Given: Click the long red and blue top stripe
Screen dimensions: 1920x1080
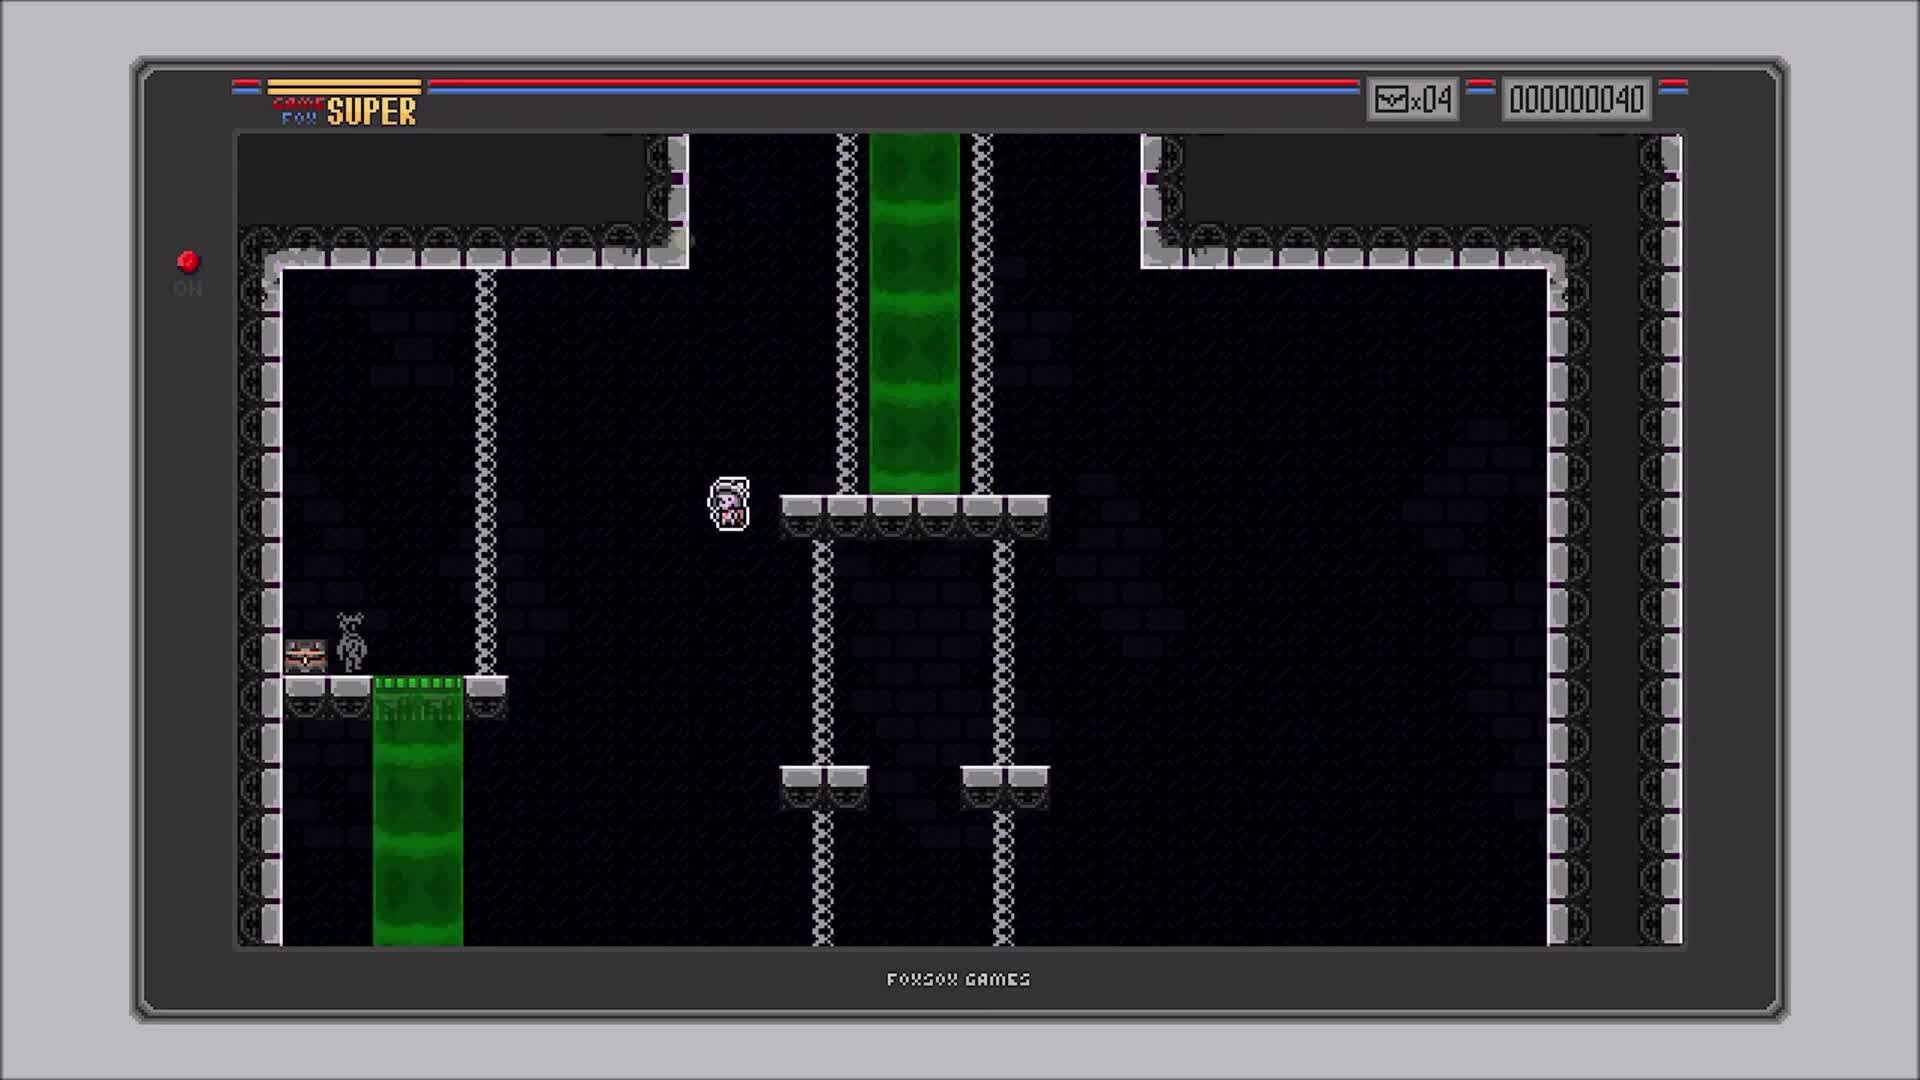Looking at the screenshot, I should click(x=893, y=86).
